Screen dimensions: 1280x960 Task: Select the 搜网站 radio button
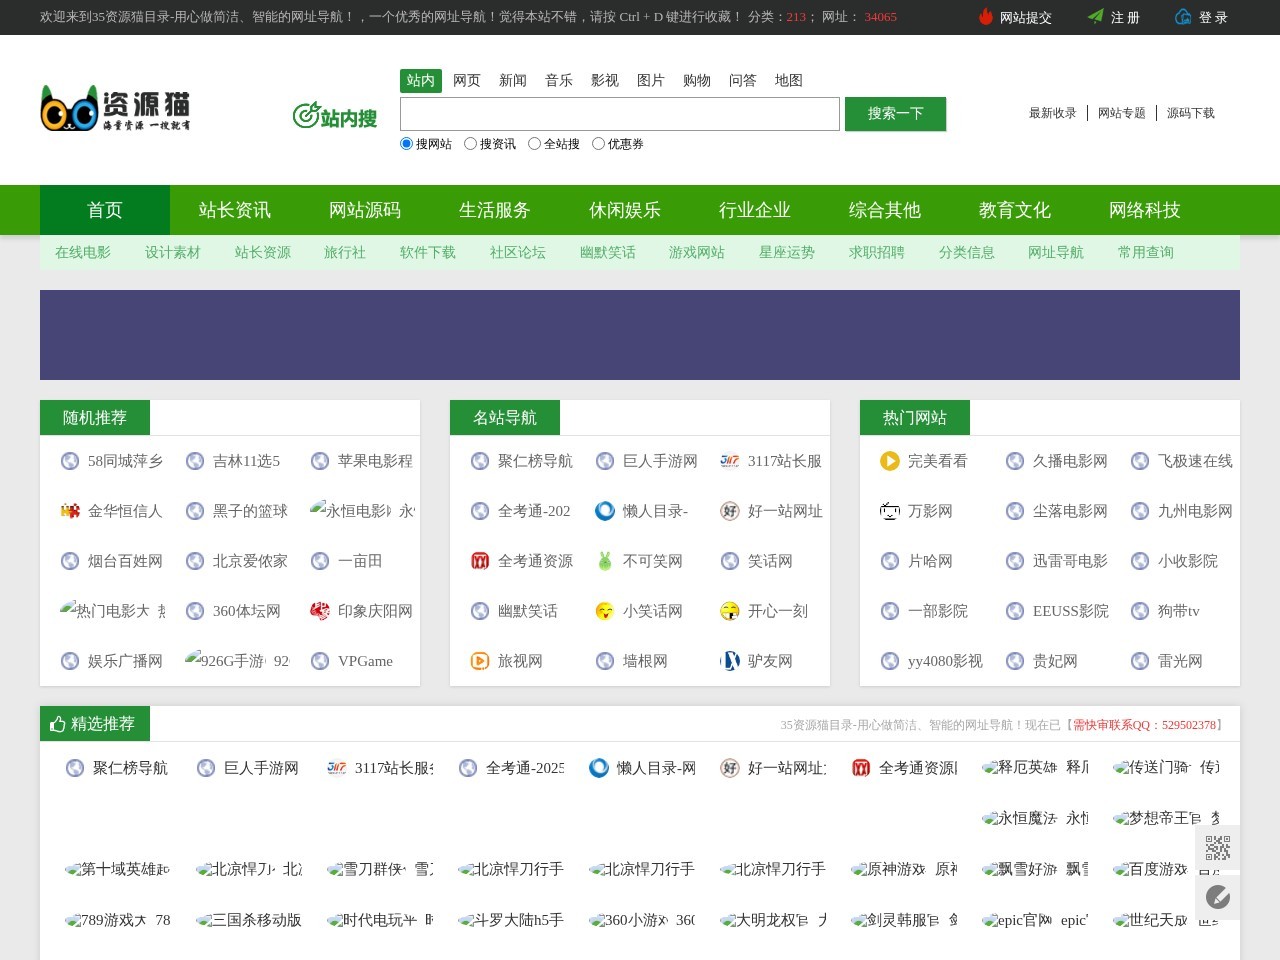407,144
